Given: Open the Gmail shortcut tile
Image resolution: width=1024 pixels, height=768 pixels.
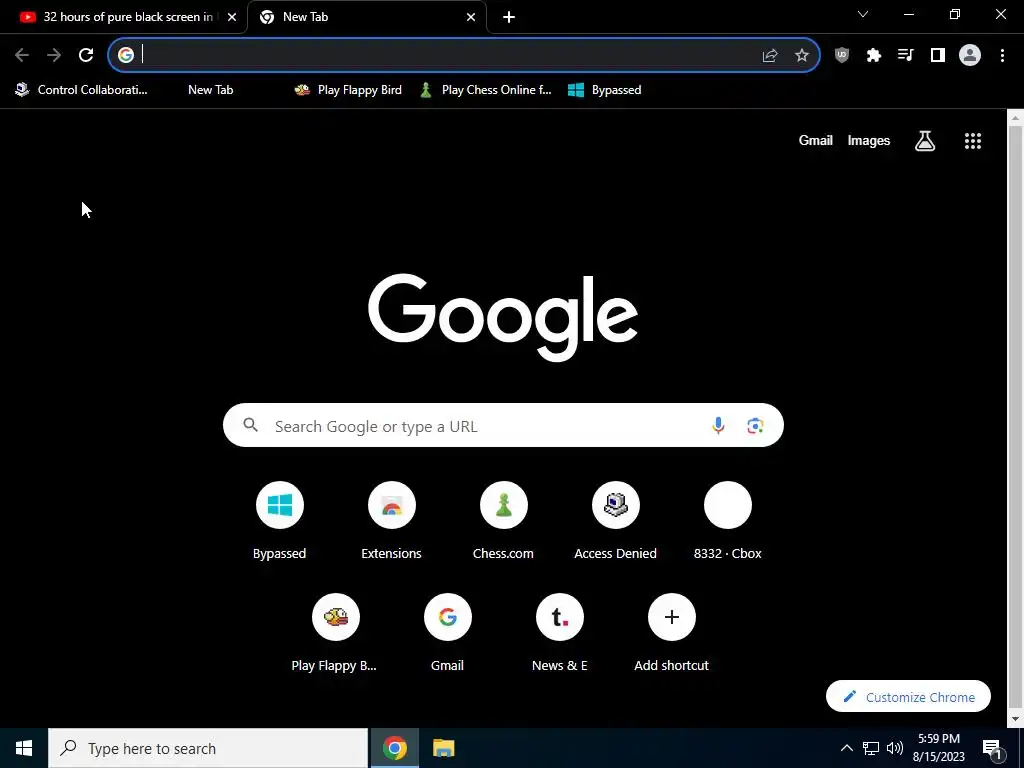Looking at the screenshot, I should point(447,633).
